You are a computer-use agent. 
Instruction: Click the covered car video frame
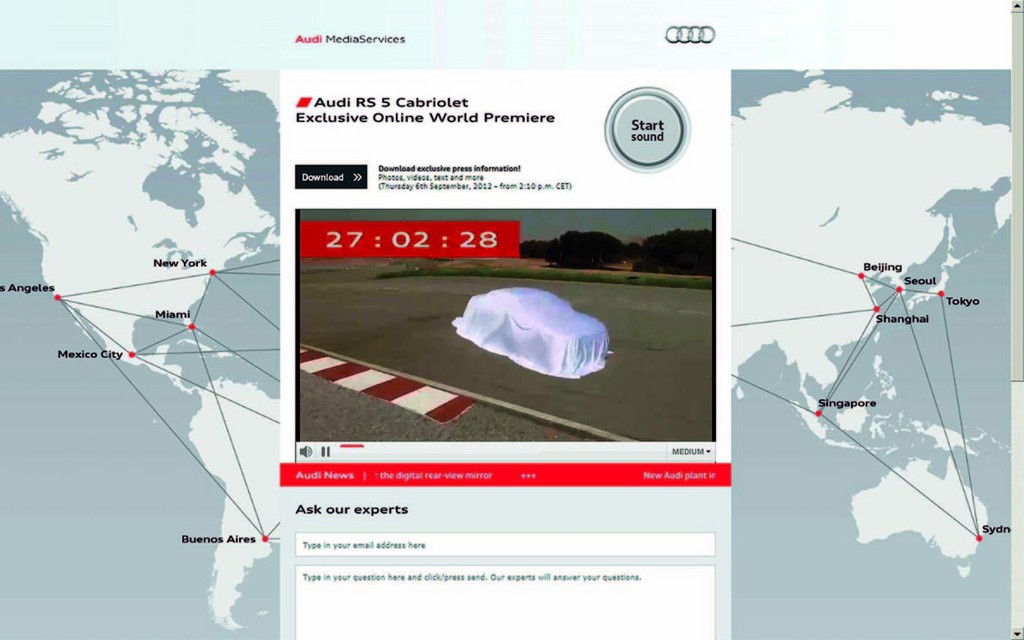(505, 325)
